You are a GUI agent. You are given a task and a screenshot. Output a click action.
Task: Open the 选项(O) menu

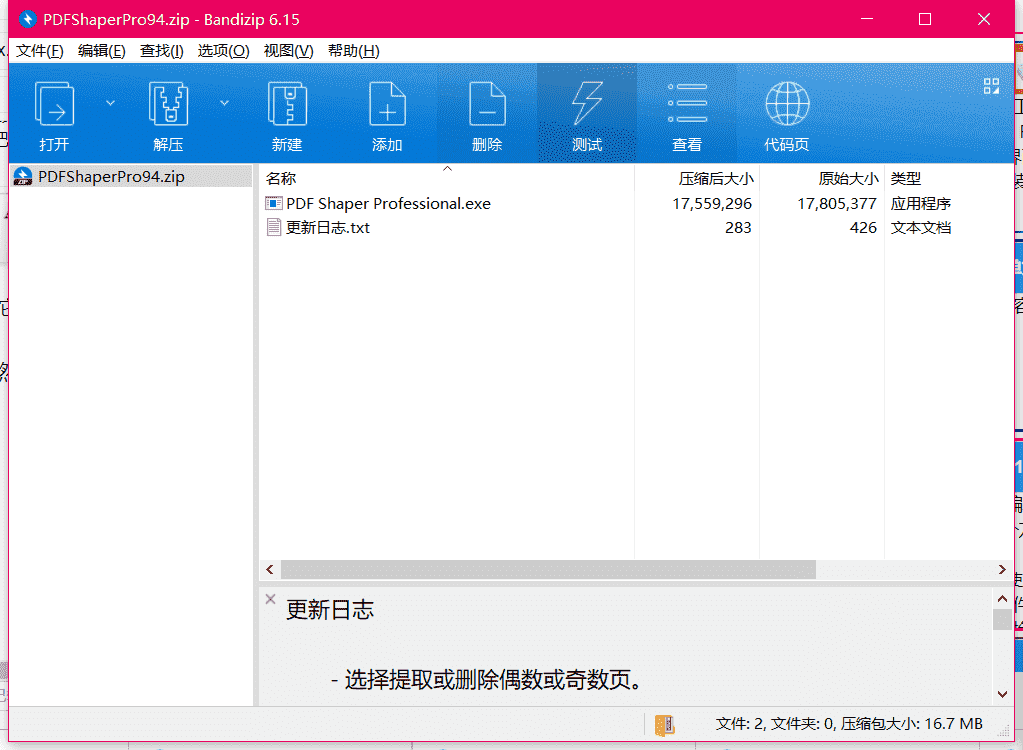coord(223,51)
